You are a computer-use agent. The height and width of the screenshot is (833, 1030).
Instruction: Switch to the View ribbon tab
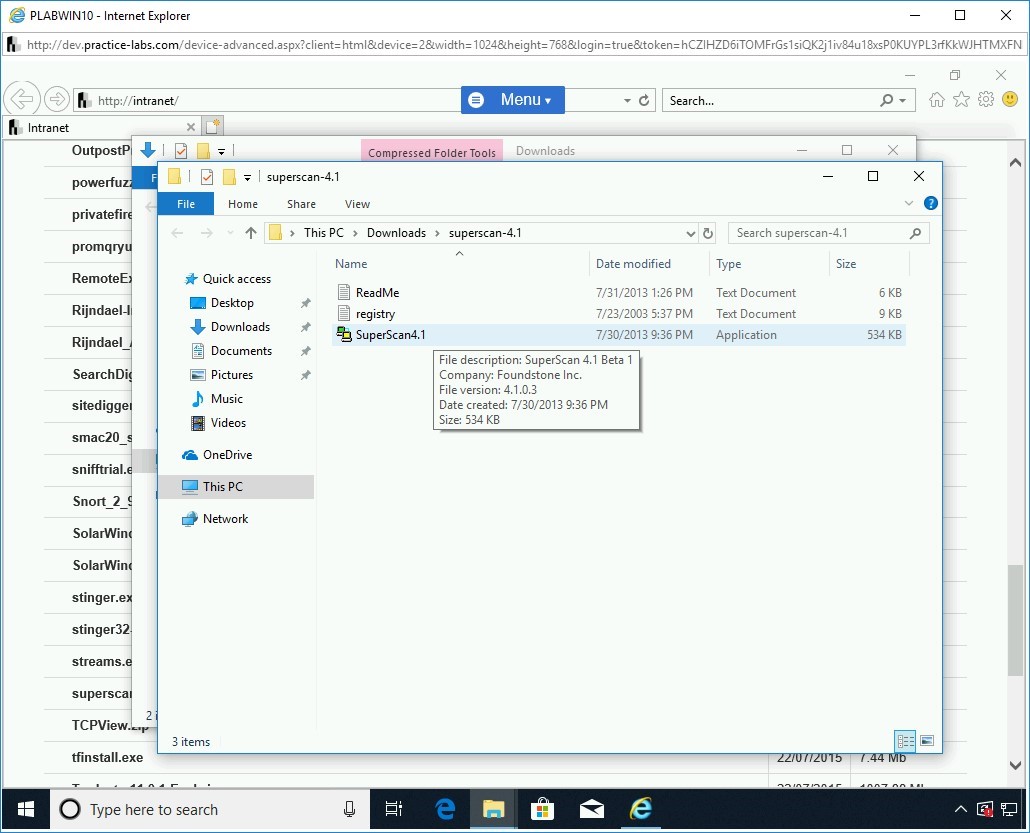click(x=357, y=204)
